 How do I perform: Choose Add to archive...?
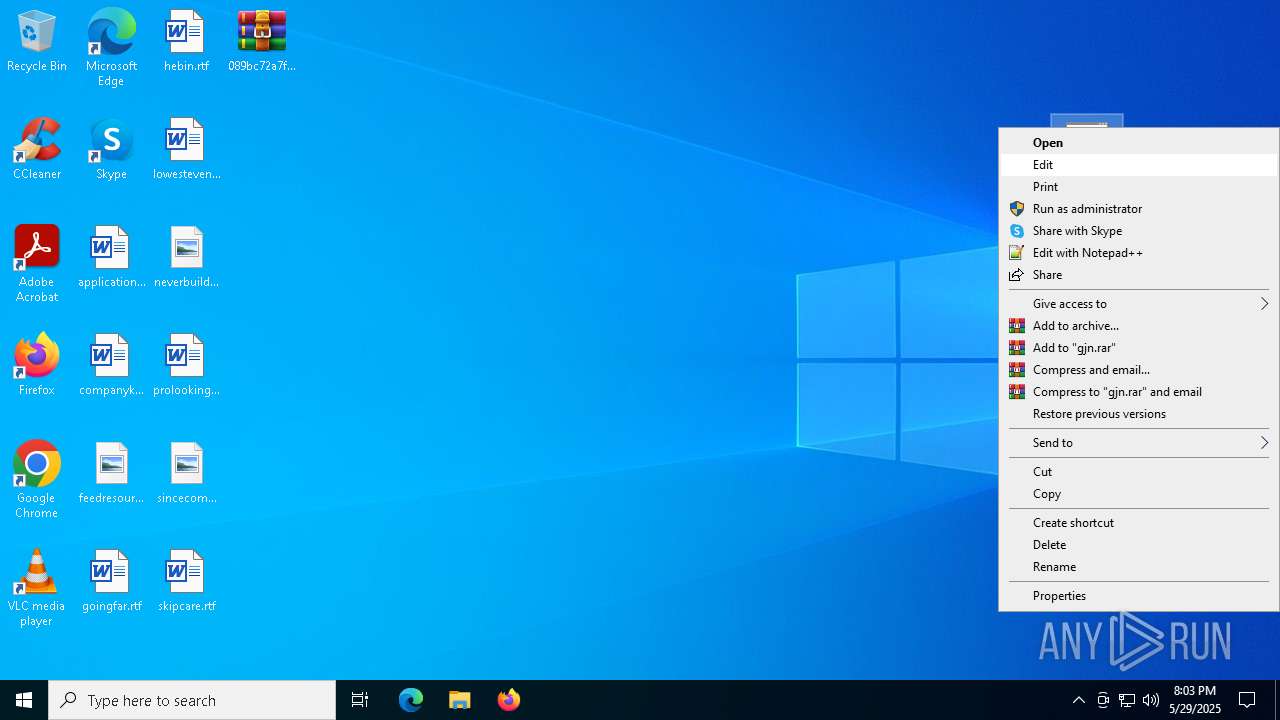point(1139,326)
